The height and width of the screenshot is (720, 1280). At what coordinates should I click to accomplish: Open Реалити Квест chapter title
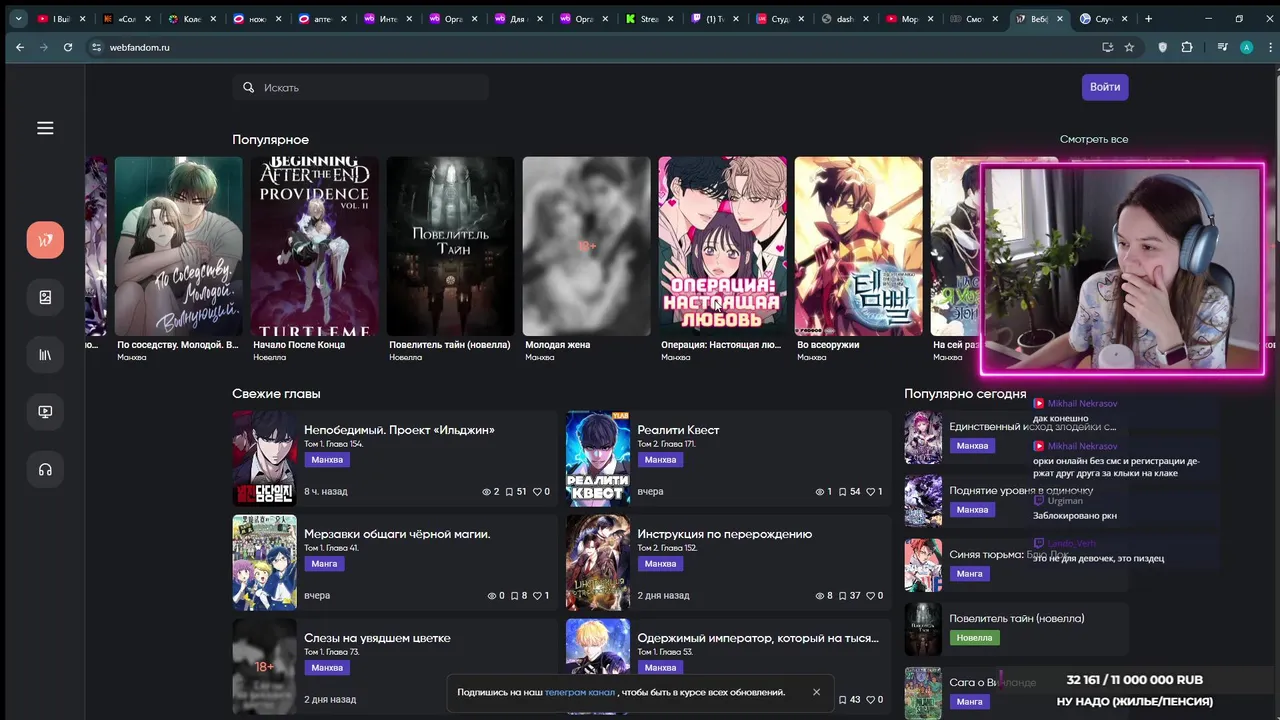pos(678,430)
